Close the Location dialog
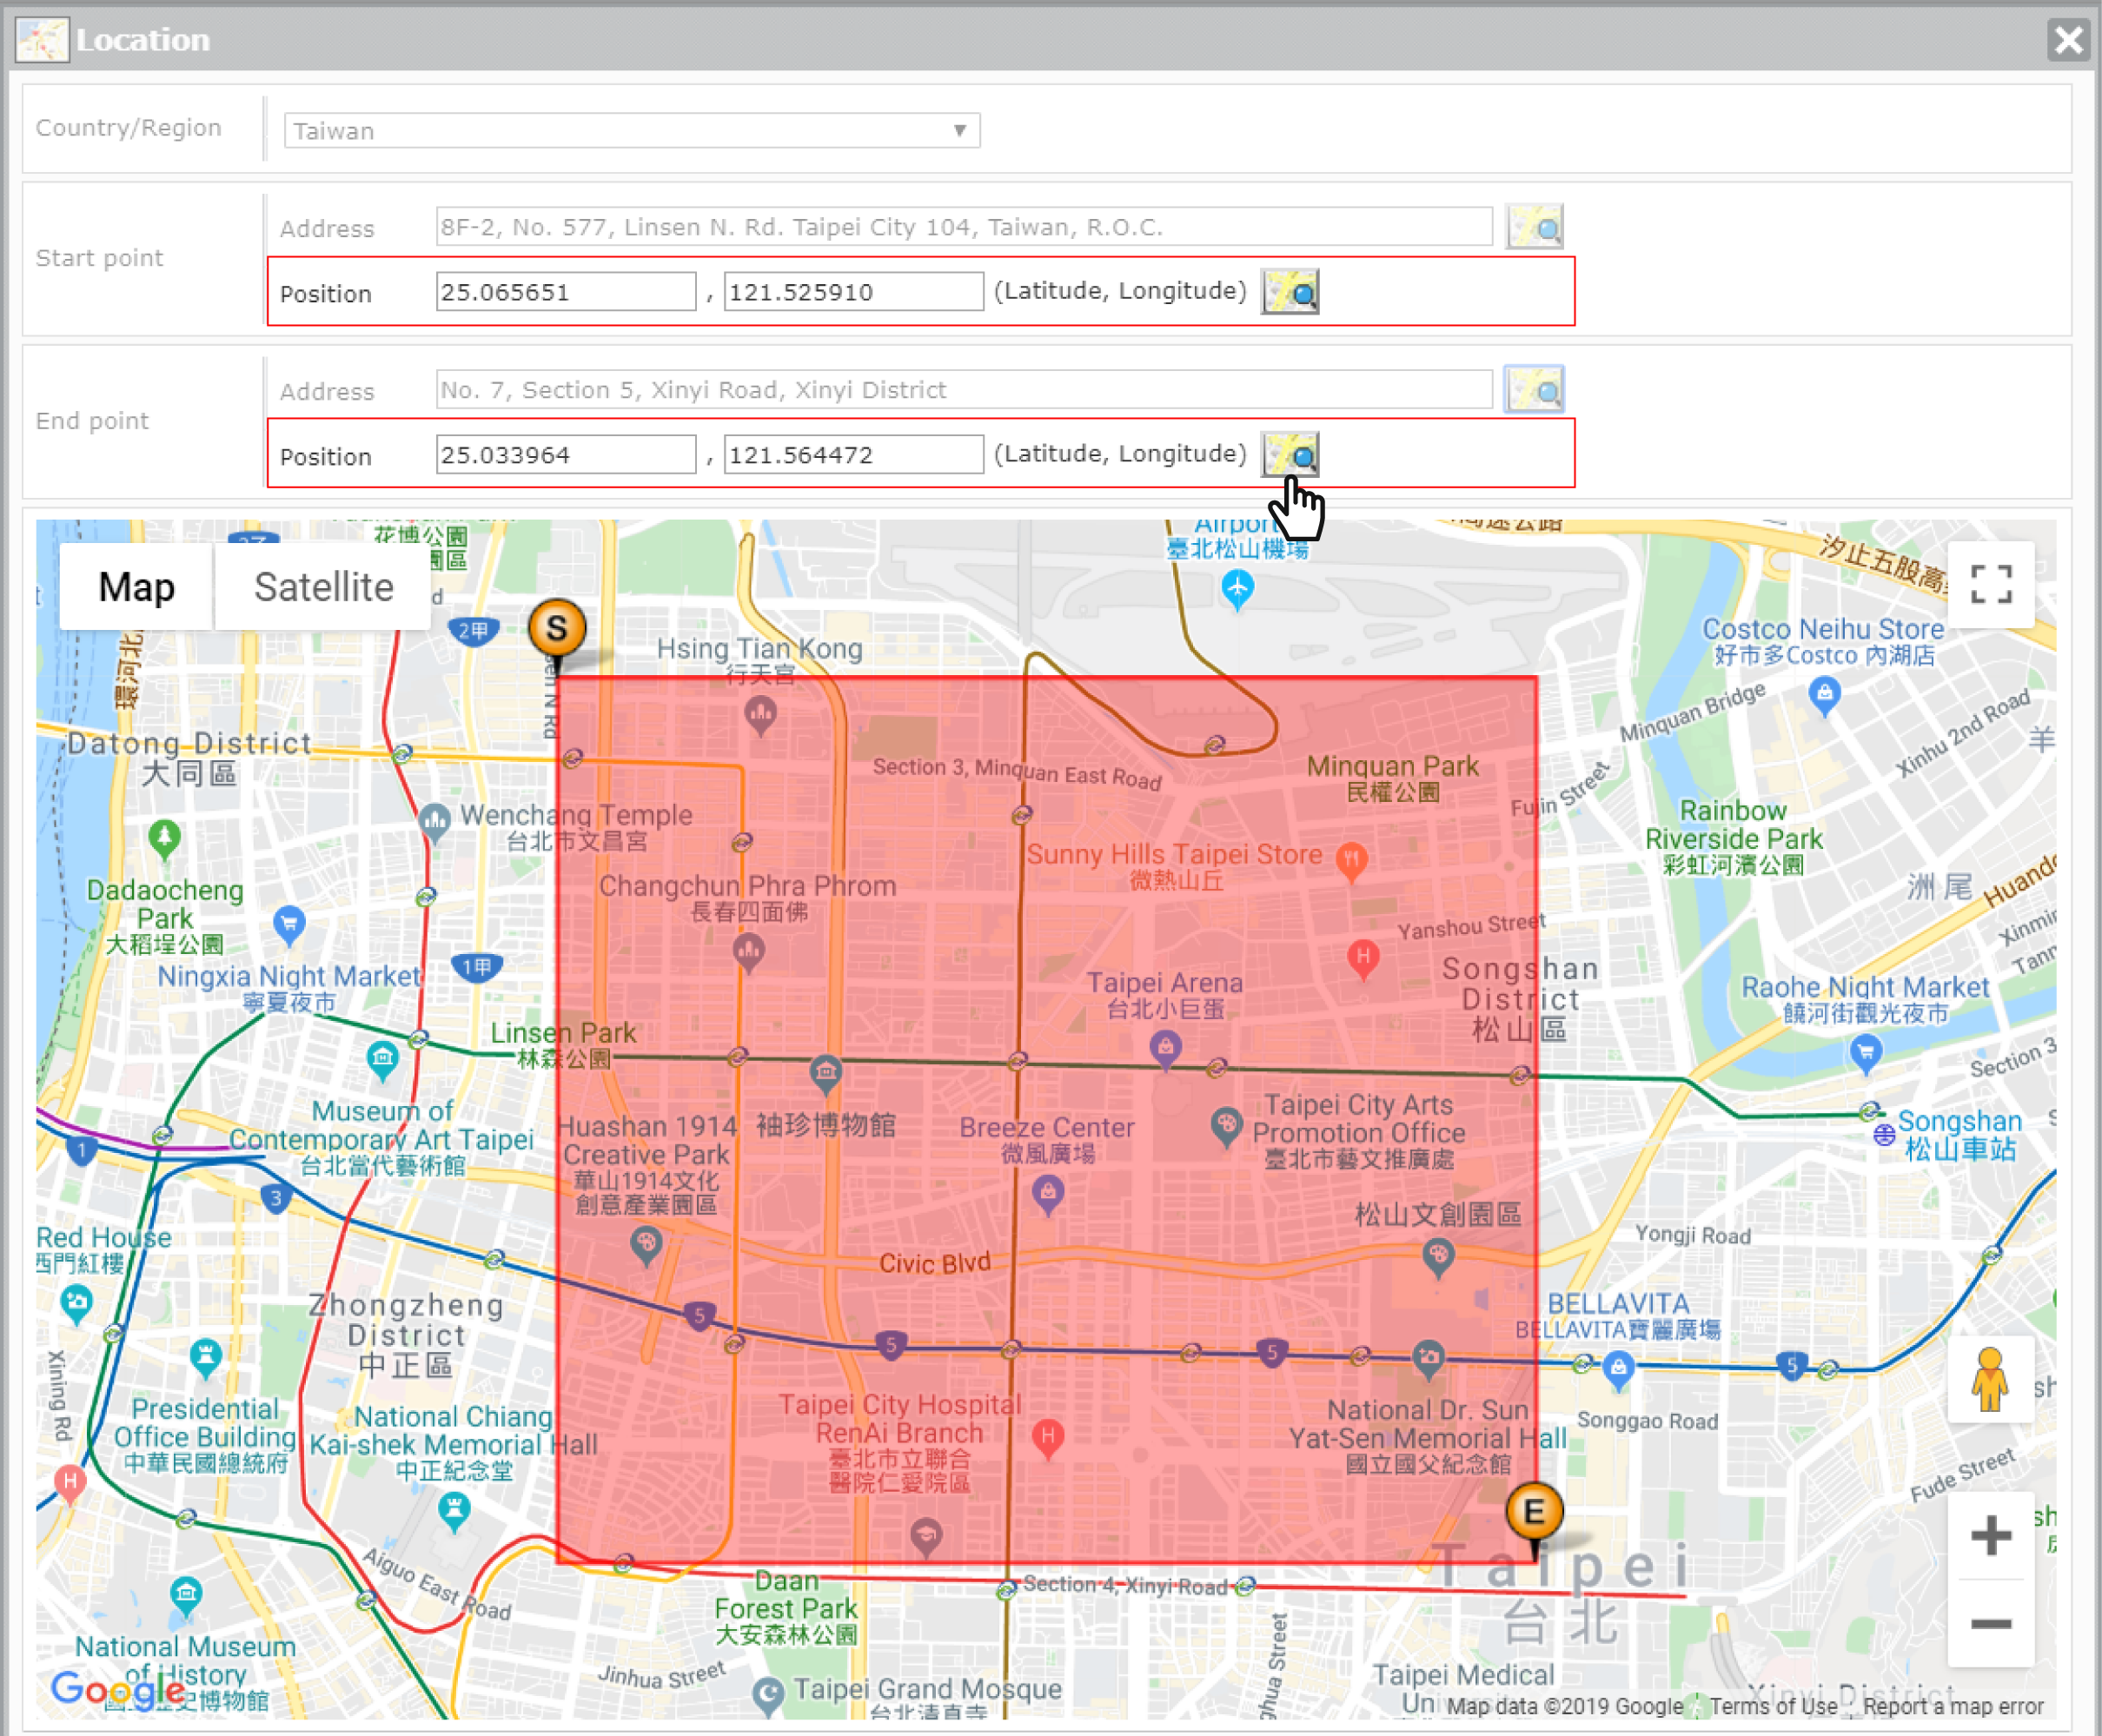 point(2068,40)
